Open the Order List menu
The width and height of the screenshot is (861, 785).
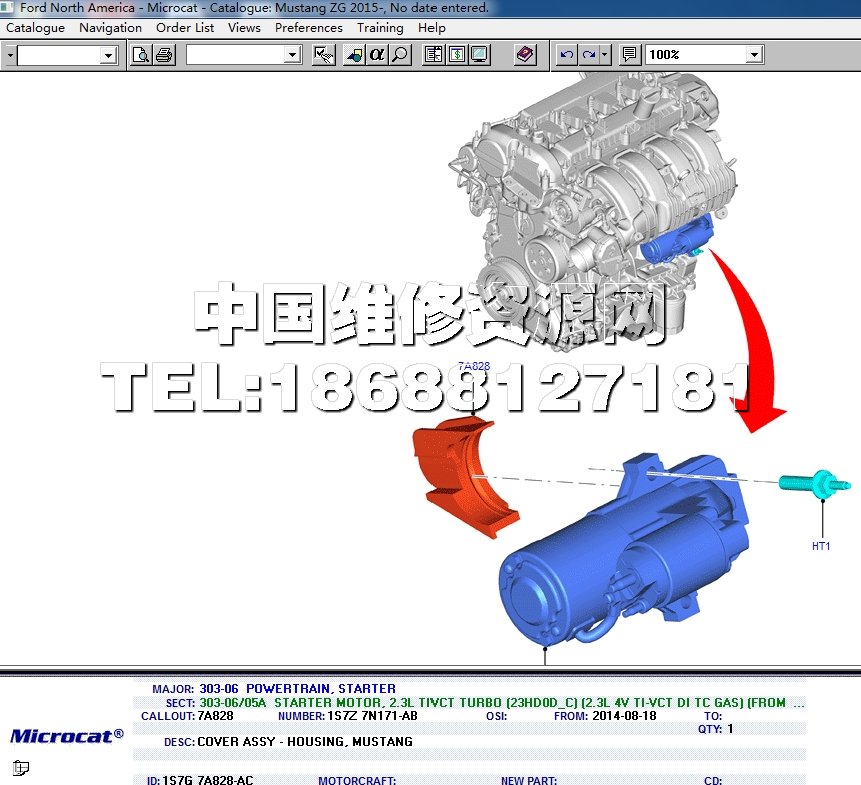click(185, 28)
